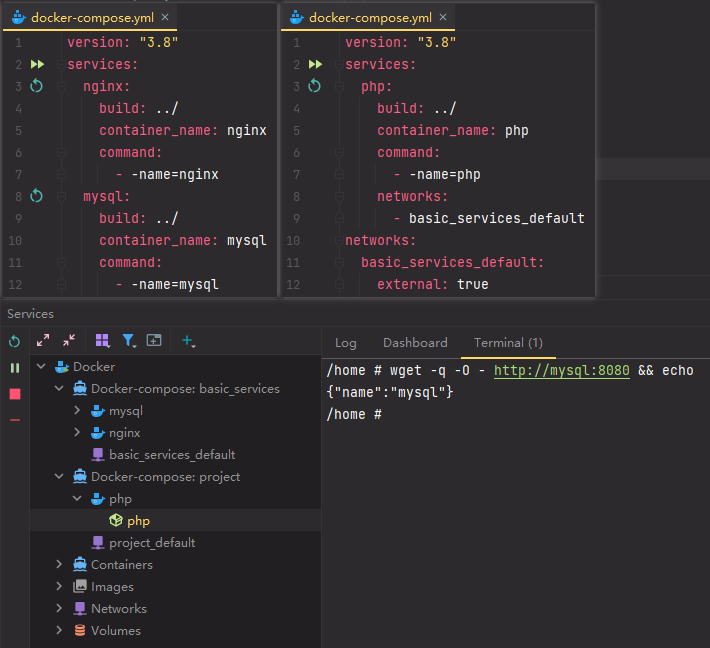Expand the Images tree node
Screen dimensions: 710x648
click(x=60, y=587)
